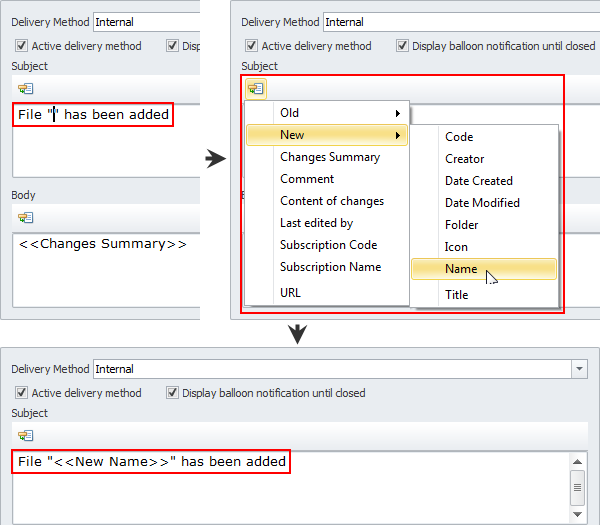Choose "URL" from the field menu
Screen dimensions: 600x525
click(x=290, y=293)
